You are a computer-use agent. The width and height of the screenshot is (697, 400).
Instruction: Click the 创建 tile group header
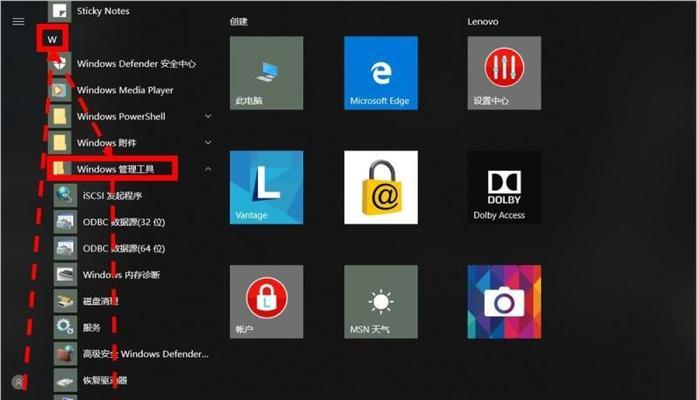pyautogui.click(x=239, y=21)
